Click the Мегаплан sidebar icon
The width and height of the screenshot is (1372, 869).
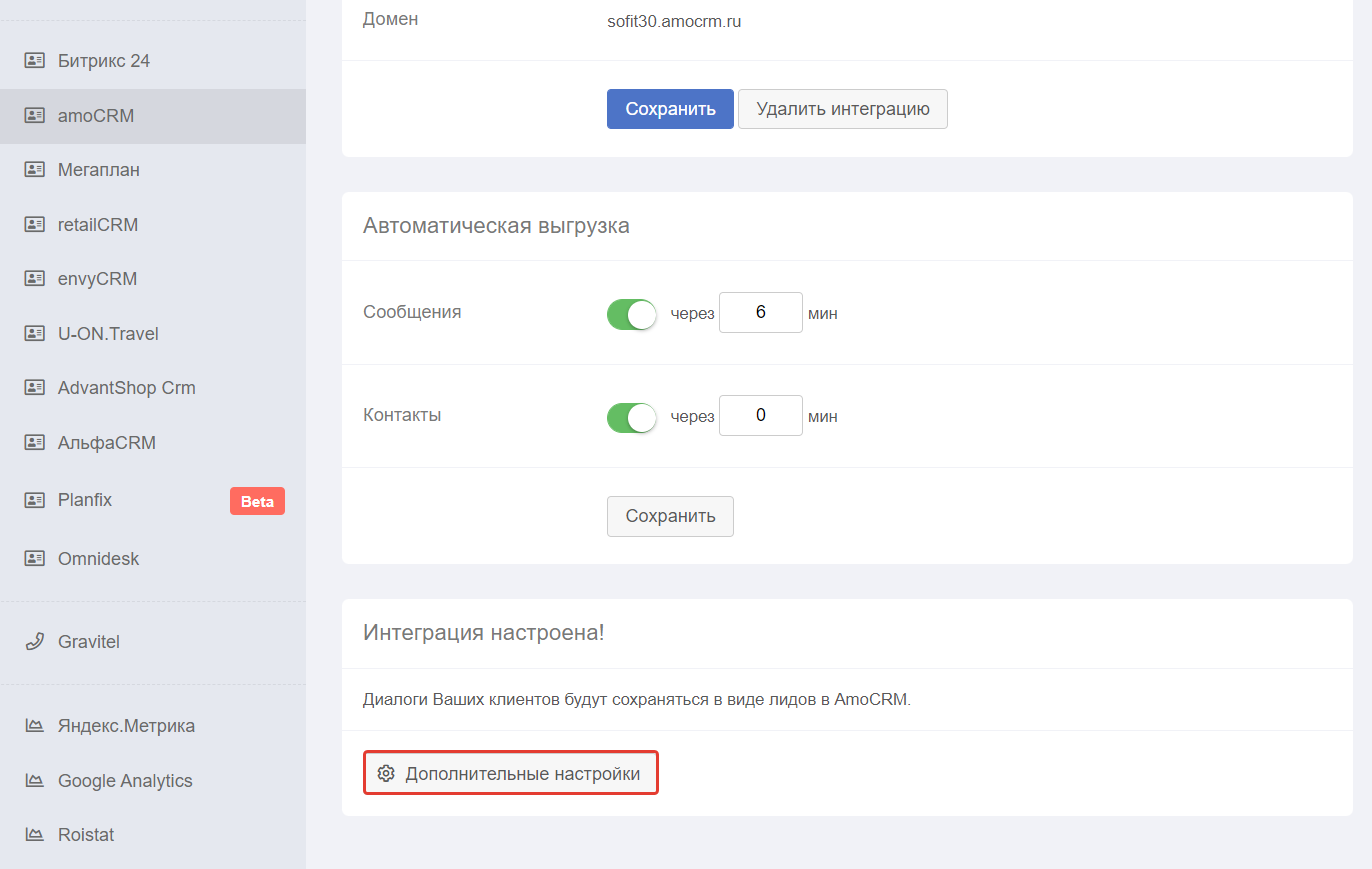(x=35, y=170)
